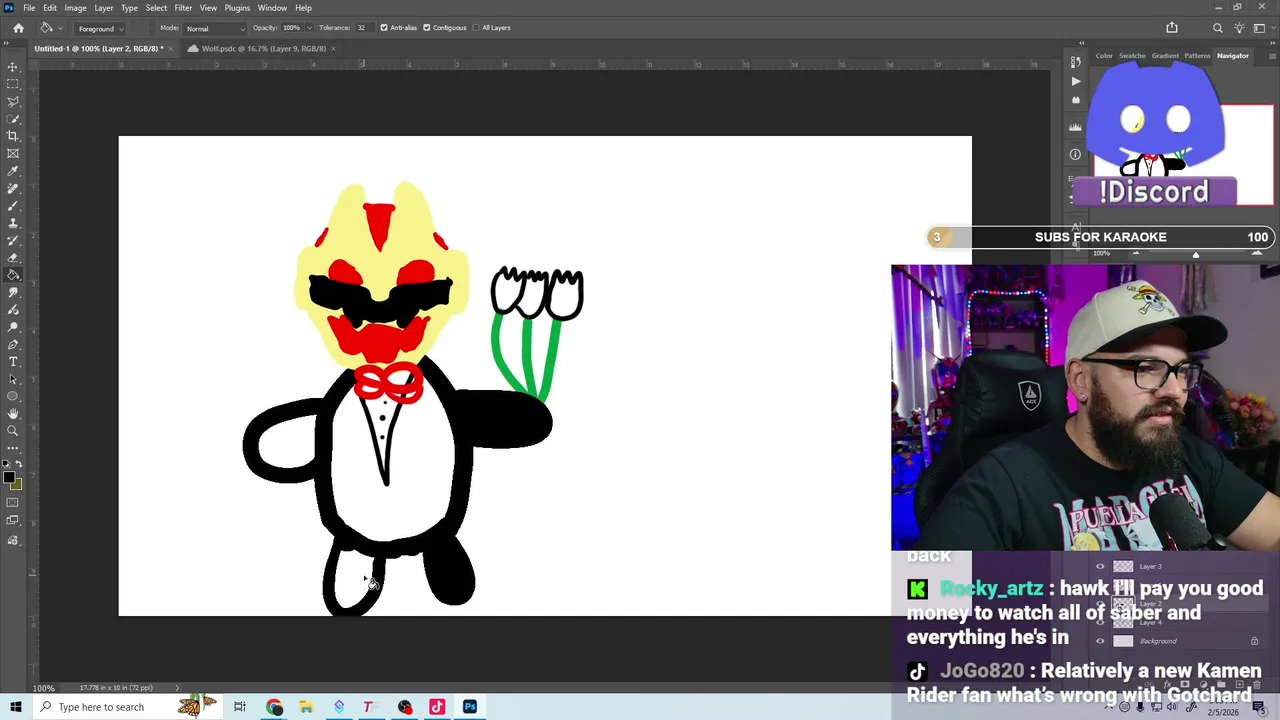Open the Filter menu

[x=183, y=8]
